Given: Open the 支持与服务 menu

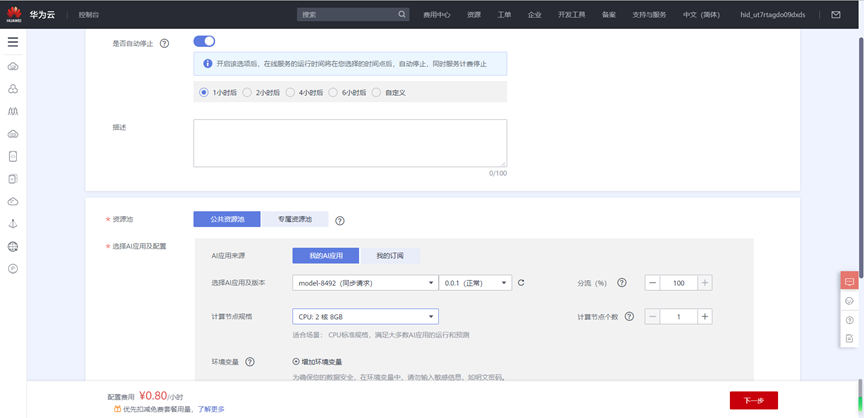Looking at the screenshot, I should (649, 15).
